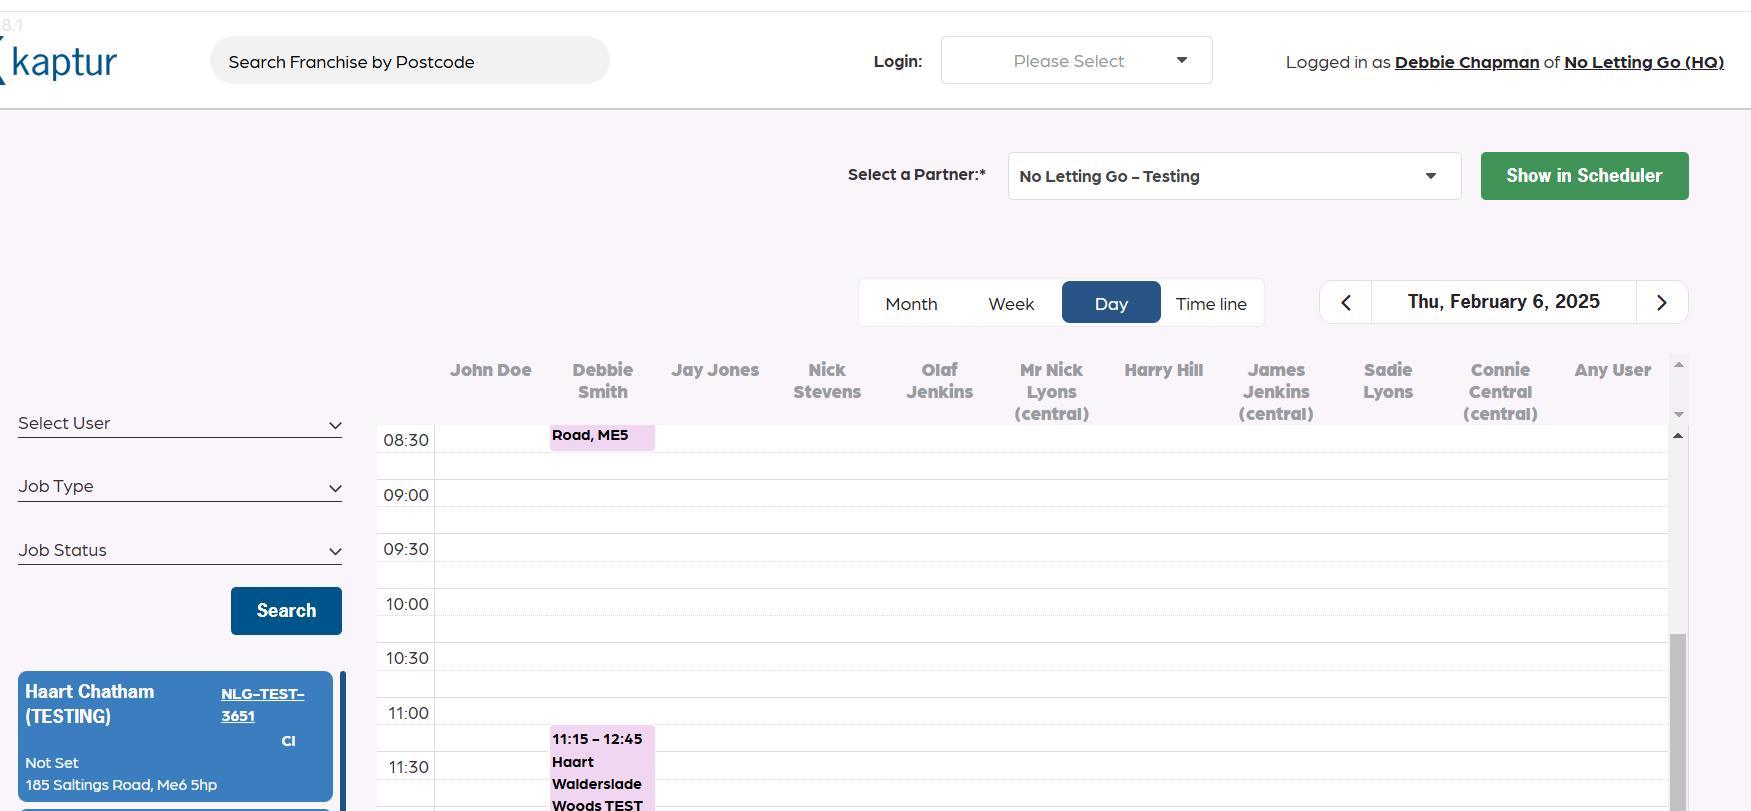Click the calendar vertical scrollbar thumb
Image resolution: width=1751 pixels, height=811 pixels.
[1678, 721]
